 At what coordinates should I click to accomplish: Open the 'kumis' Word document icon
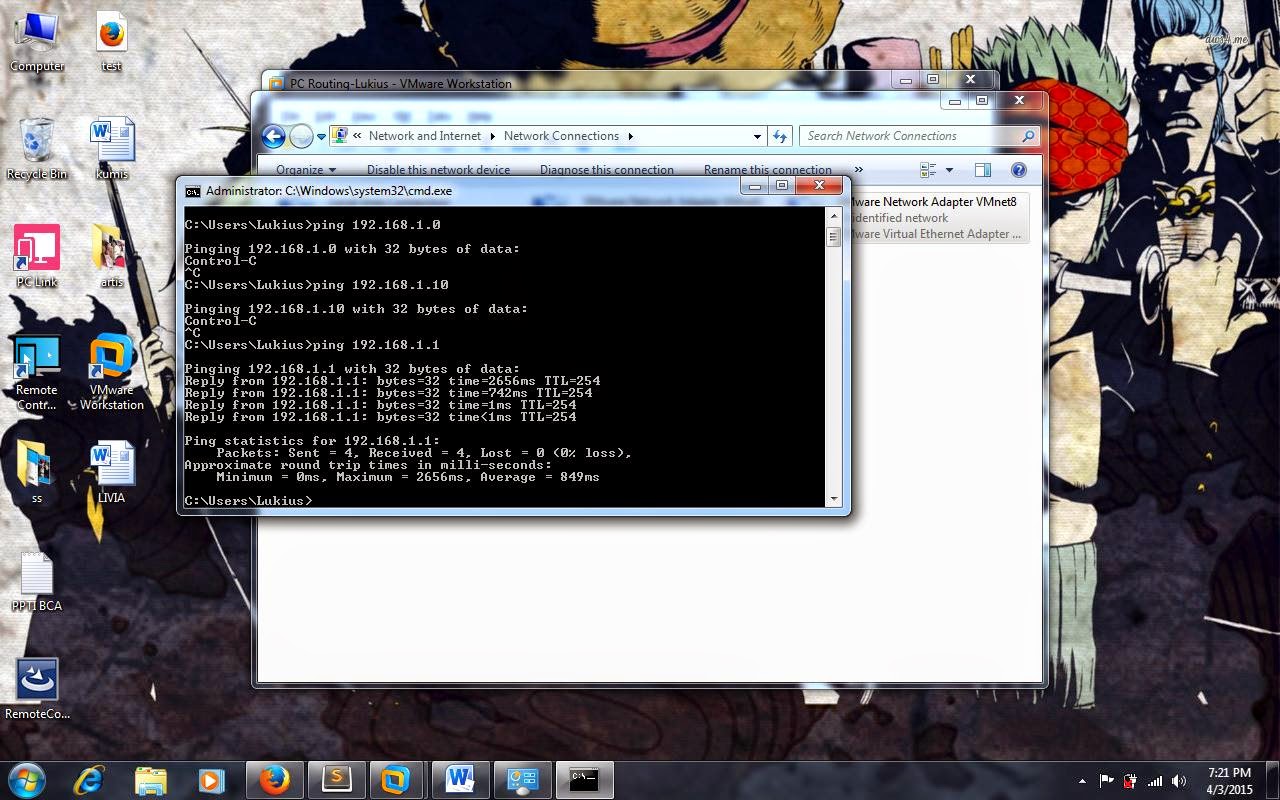112,148
